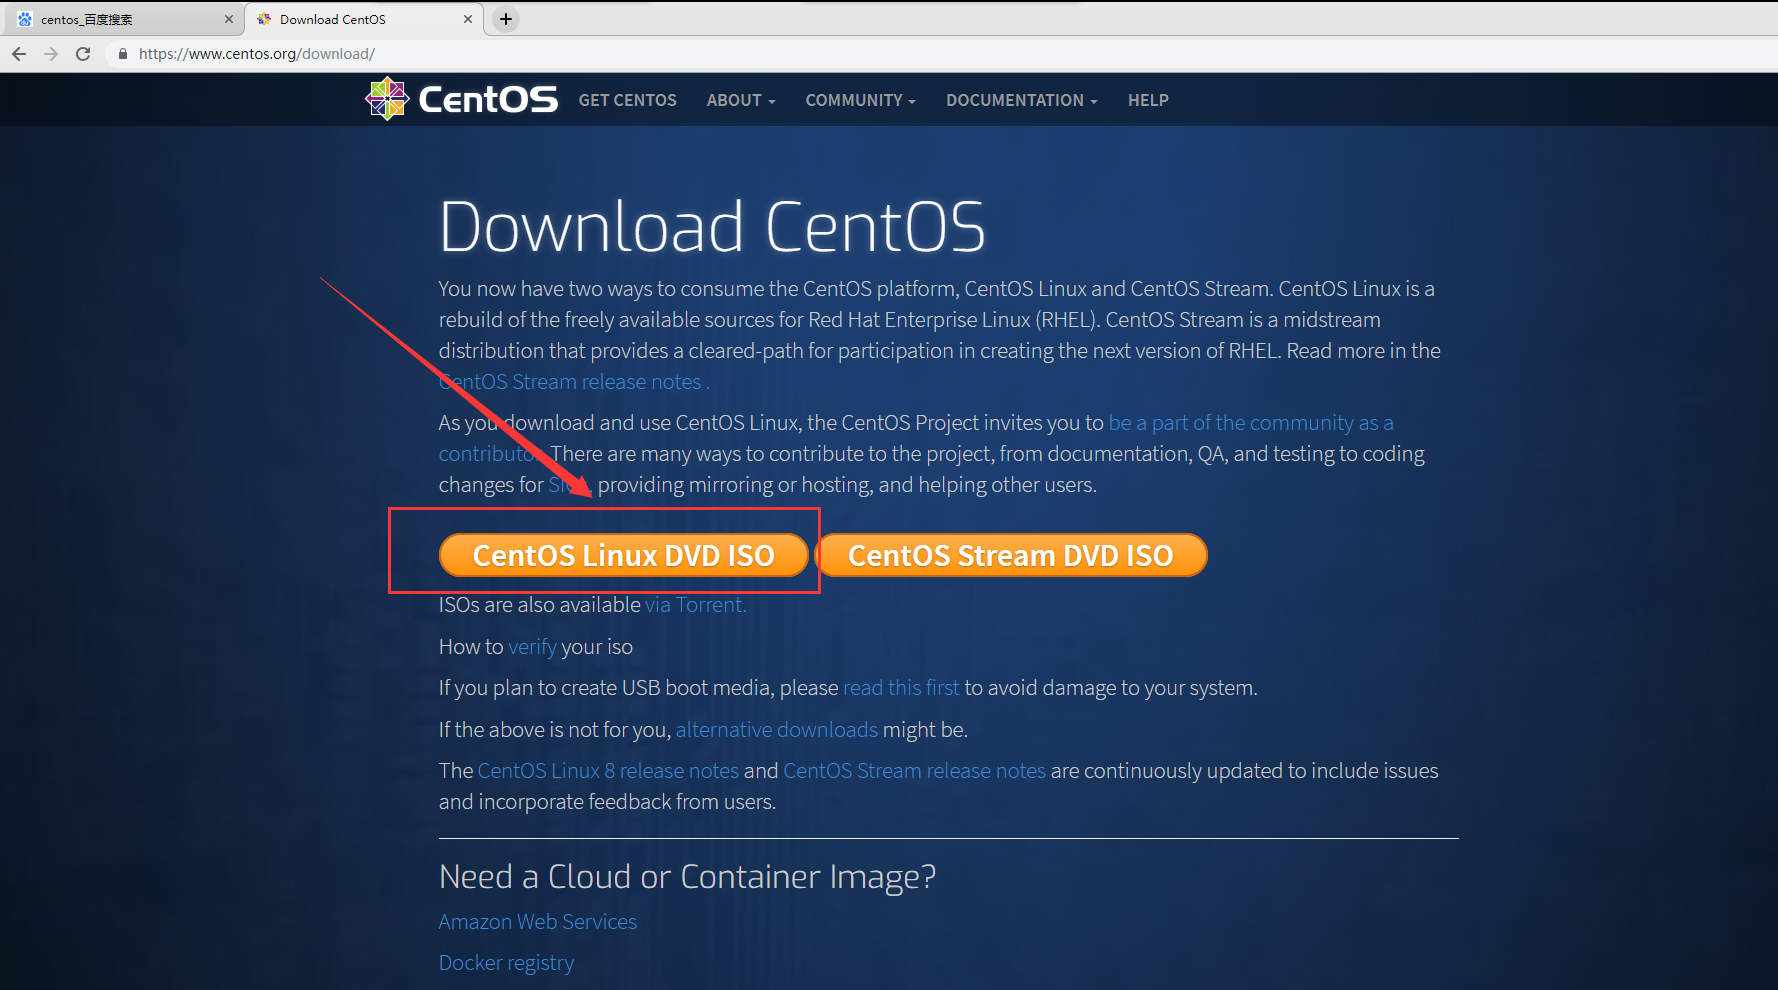Expand the ABOUT dropdown menu
This screenshot has height=990, width=1778.
point(741,100)
